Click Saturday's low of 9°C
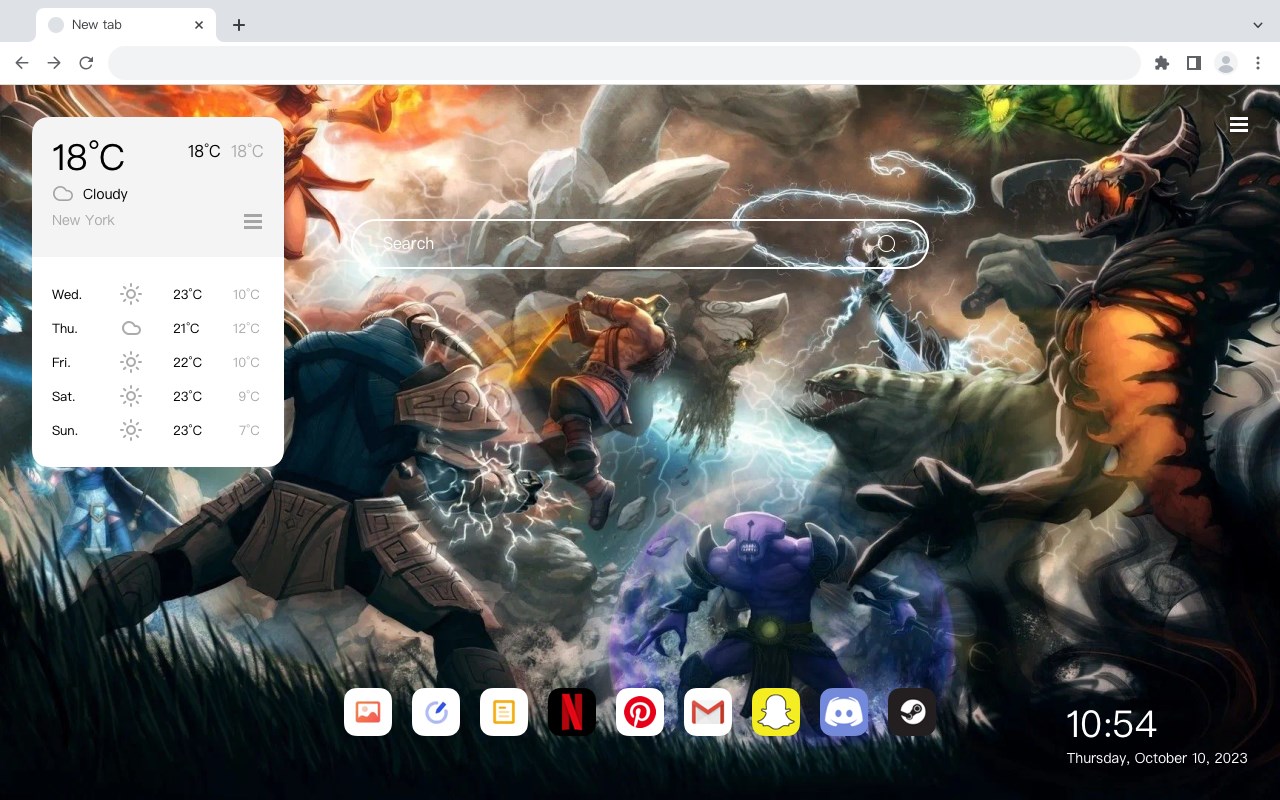Image resolution: width=1280 pixels, height=800 pixels. (249, 396)
